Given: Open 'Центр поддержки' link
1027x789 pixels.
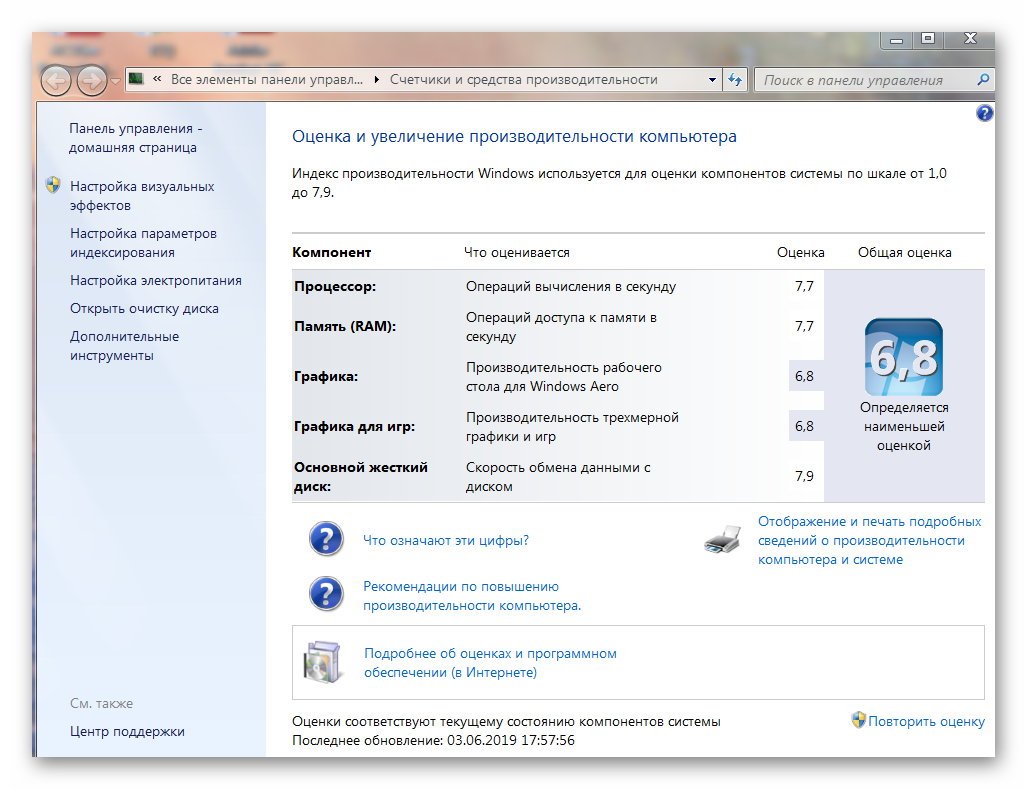Looking at the screenshot, I should tap(127, 731).
